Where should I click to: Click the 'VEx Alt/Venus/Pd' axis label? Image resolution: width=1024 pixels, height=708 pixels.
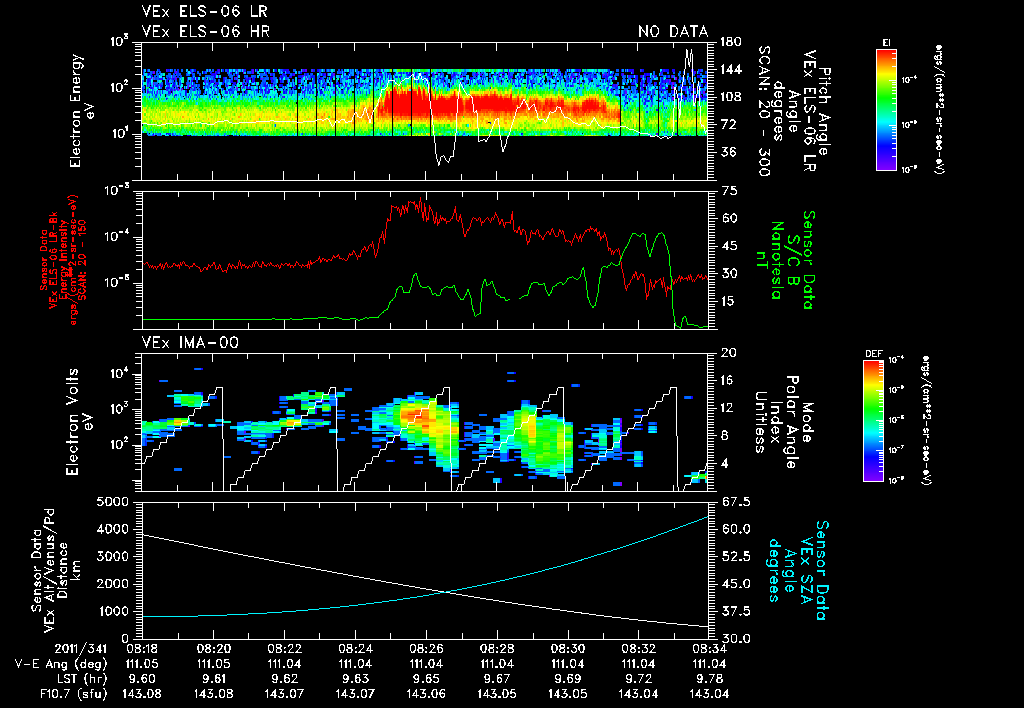[50, 571]
